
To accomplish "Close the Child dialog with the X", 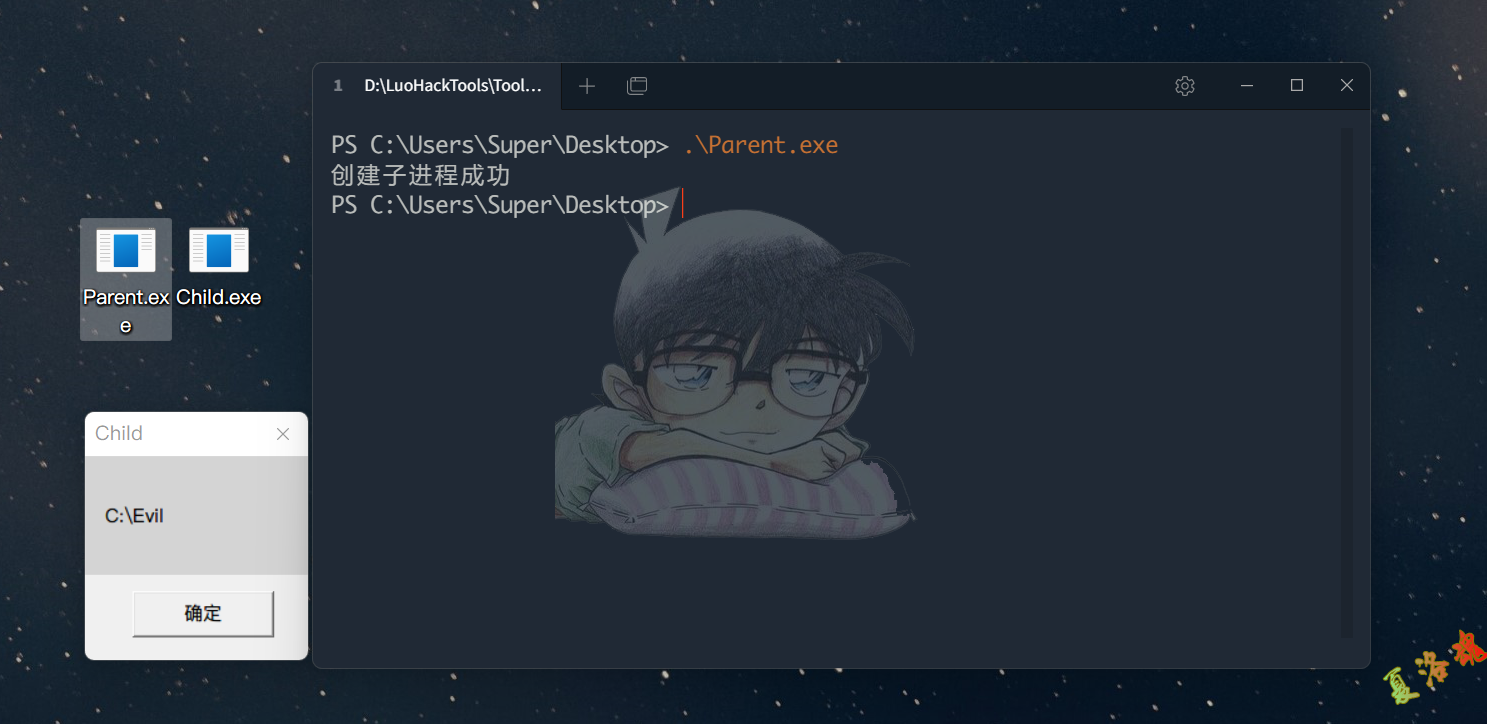I will [x=283, y=434].
